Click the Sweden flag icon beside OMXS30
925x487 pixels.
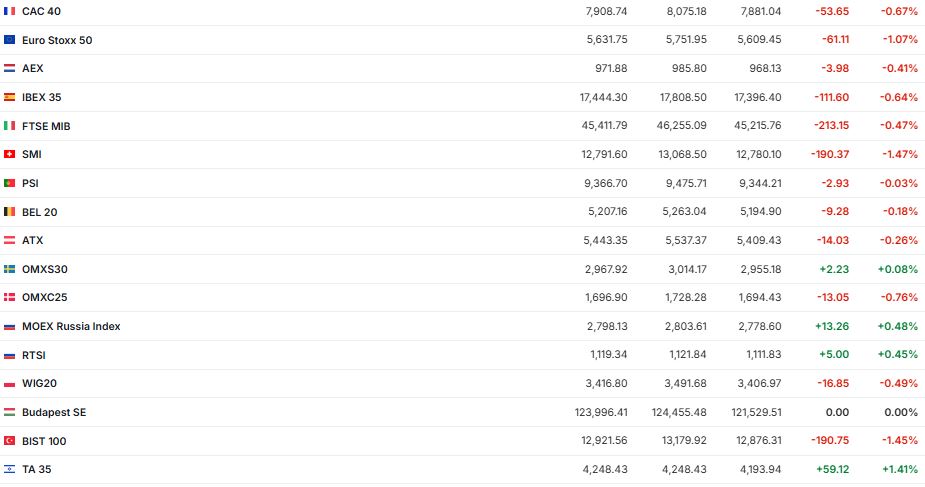[x=10, y=269]
